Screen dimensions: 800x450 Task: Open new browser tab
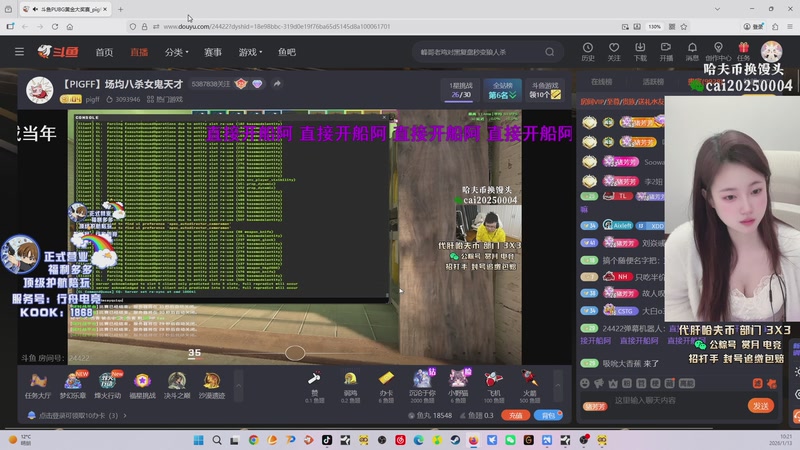(x=120, y=9)
